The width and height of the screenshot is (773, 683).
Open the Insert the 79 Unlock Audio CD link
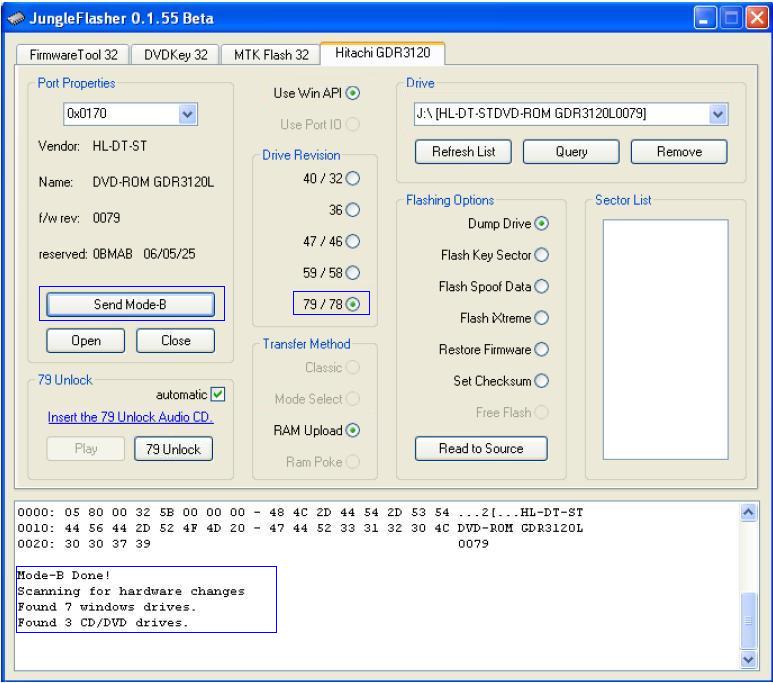click(x=130, y=417)
